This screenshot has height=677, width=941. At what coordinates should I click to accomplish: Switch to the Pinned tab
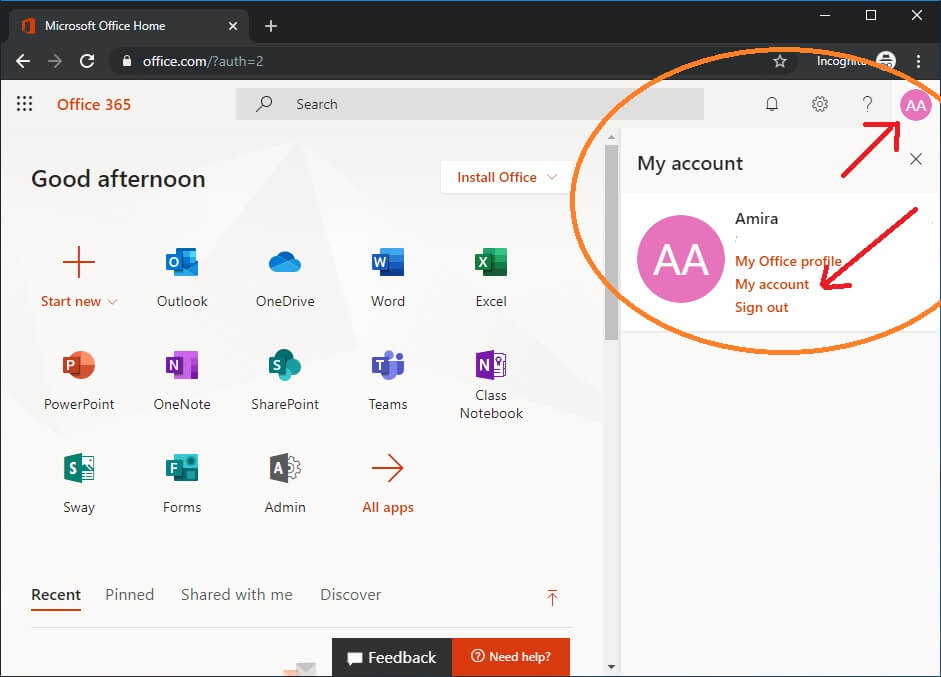click(x=130, y=595)
